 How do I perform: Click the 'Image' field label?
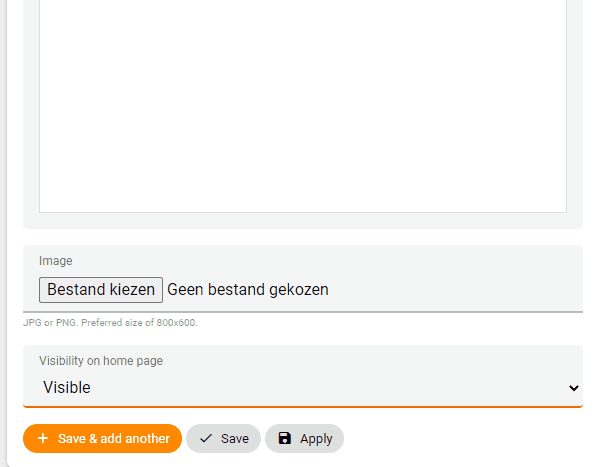coord(56,261)
